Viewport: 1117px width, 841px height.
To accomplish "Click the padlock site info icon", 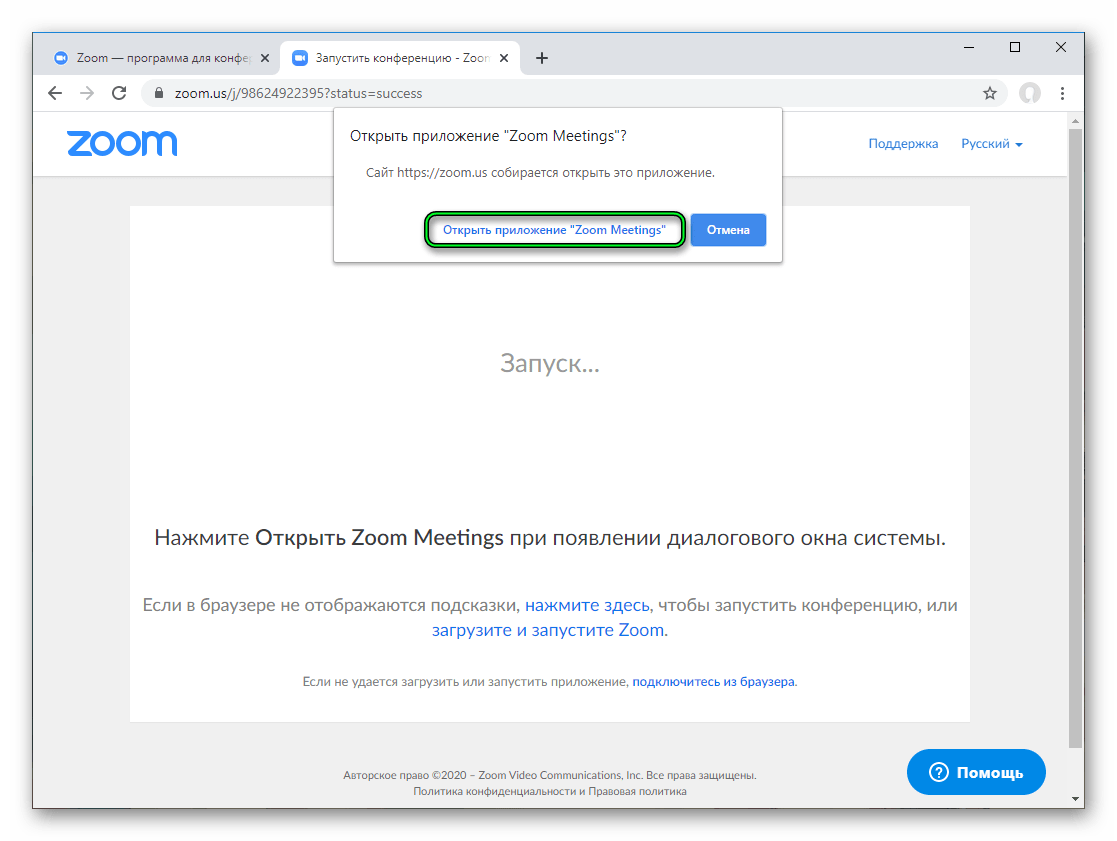I will click(159, 93).
